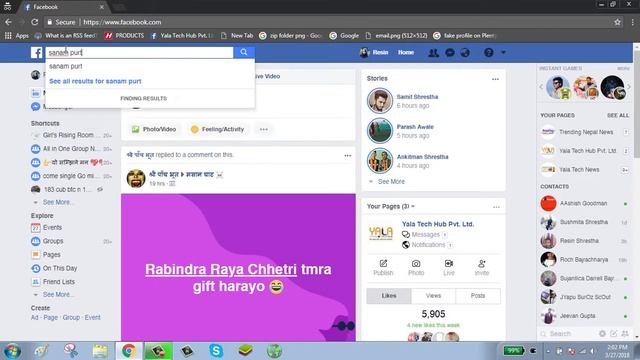Click Live video icon for page
Screen dimensions: 640x360
(x=449, y=268)
